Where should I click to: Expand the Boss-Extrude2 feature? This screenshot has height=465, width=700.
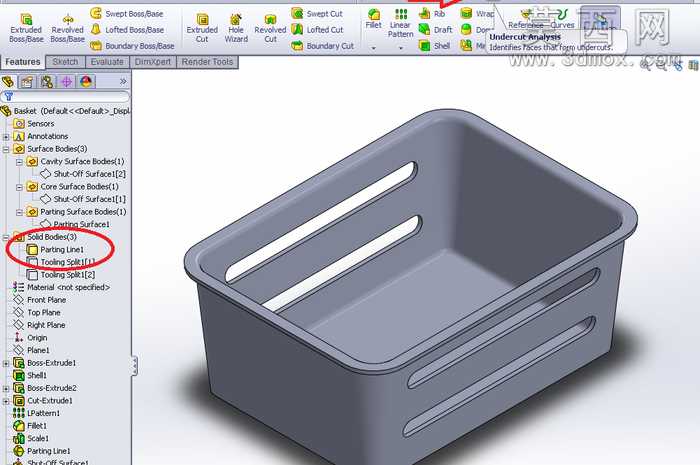coord(6,389)
